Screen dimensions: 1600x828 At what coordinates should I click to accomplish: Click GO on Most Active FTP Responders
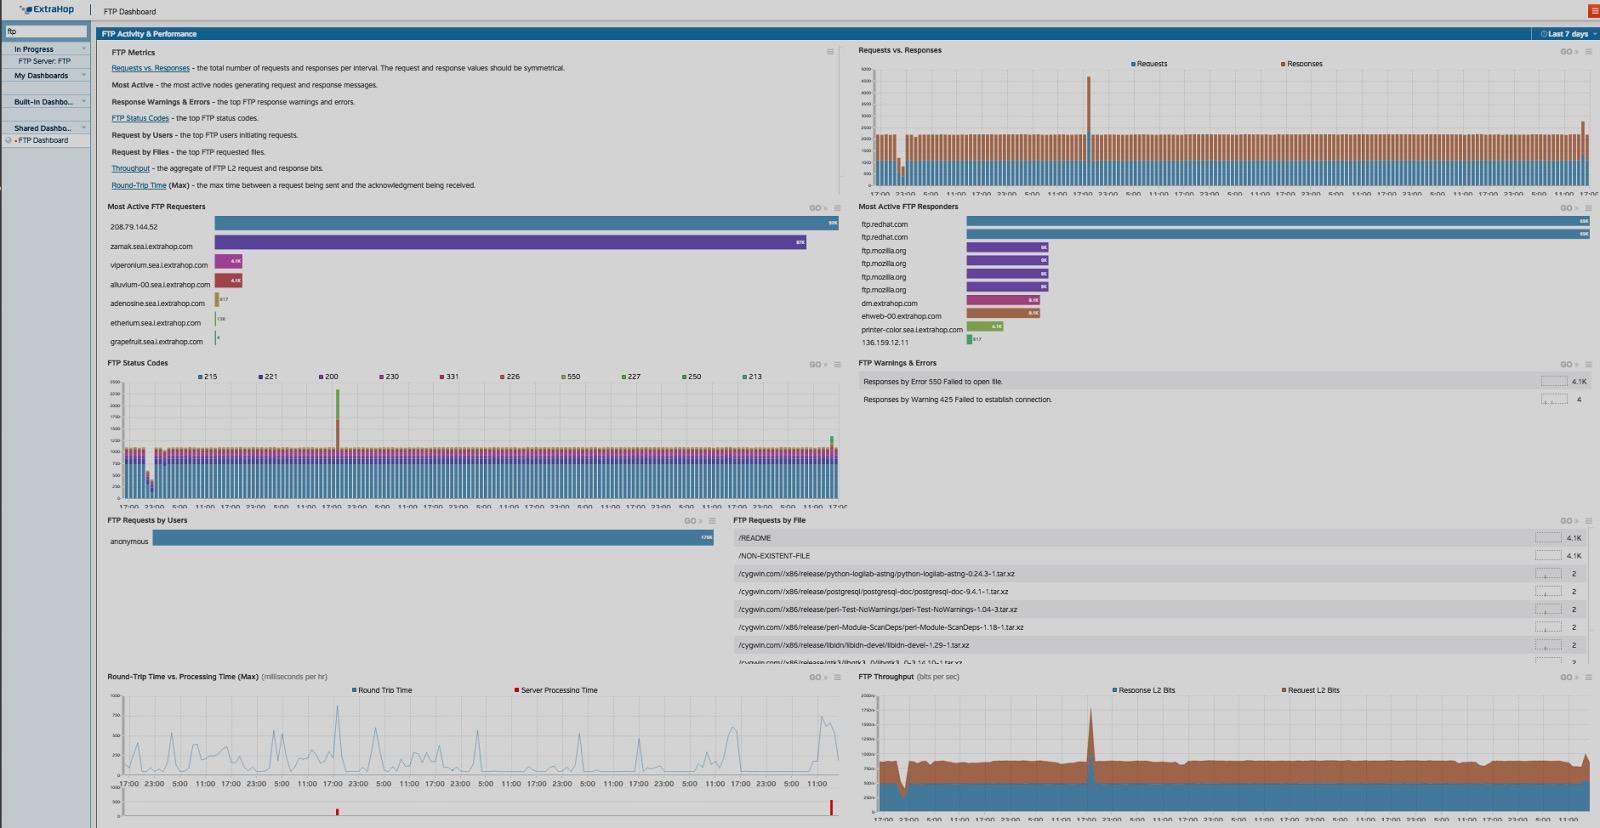click(1568, 208)
